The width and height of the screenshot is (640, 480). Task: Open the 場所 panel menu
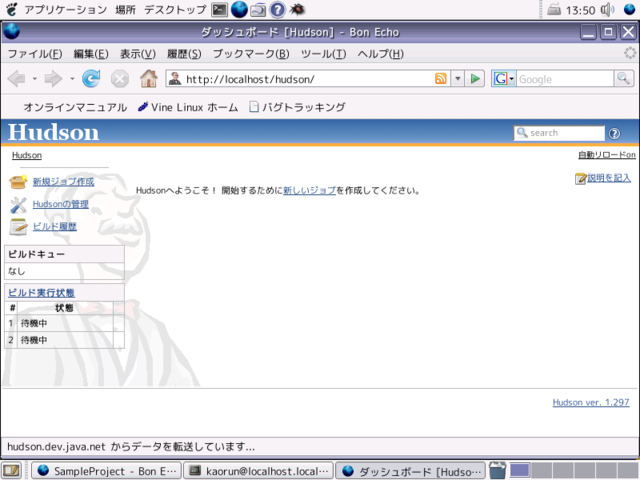click(125, 9)
